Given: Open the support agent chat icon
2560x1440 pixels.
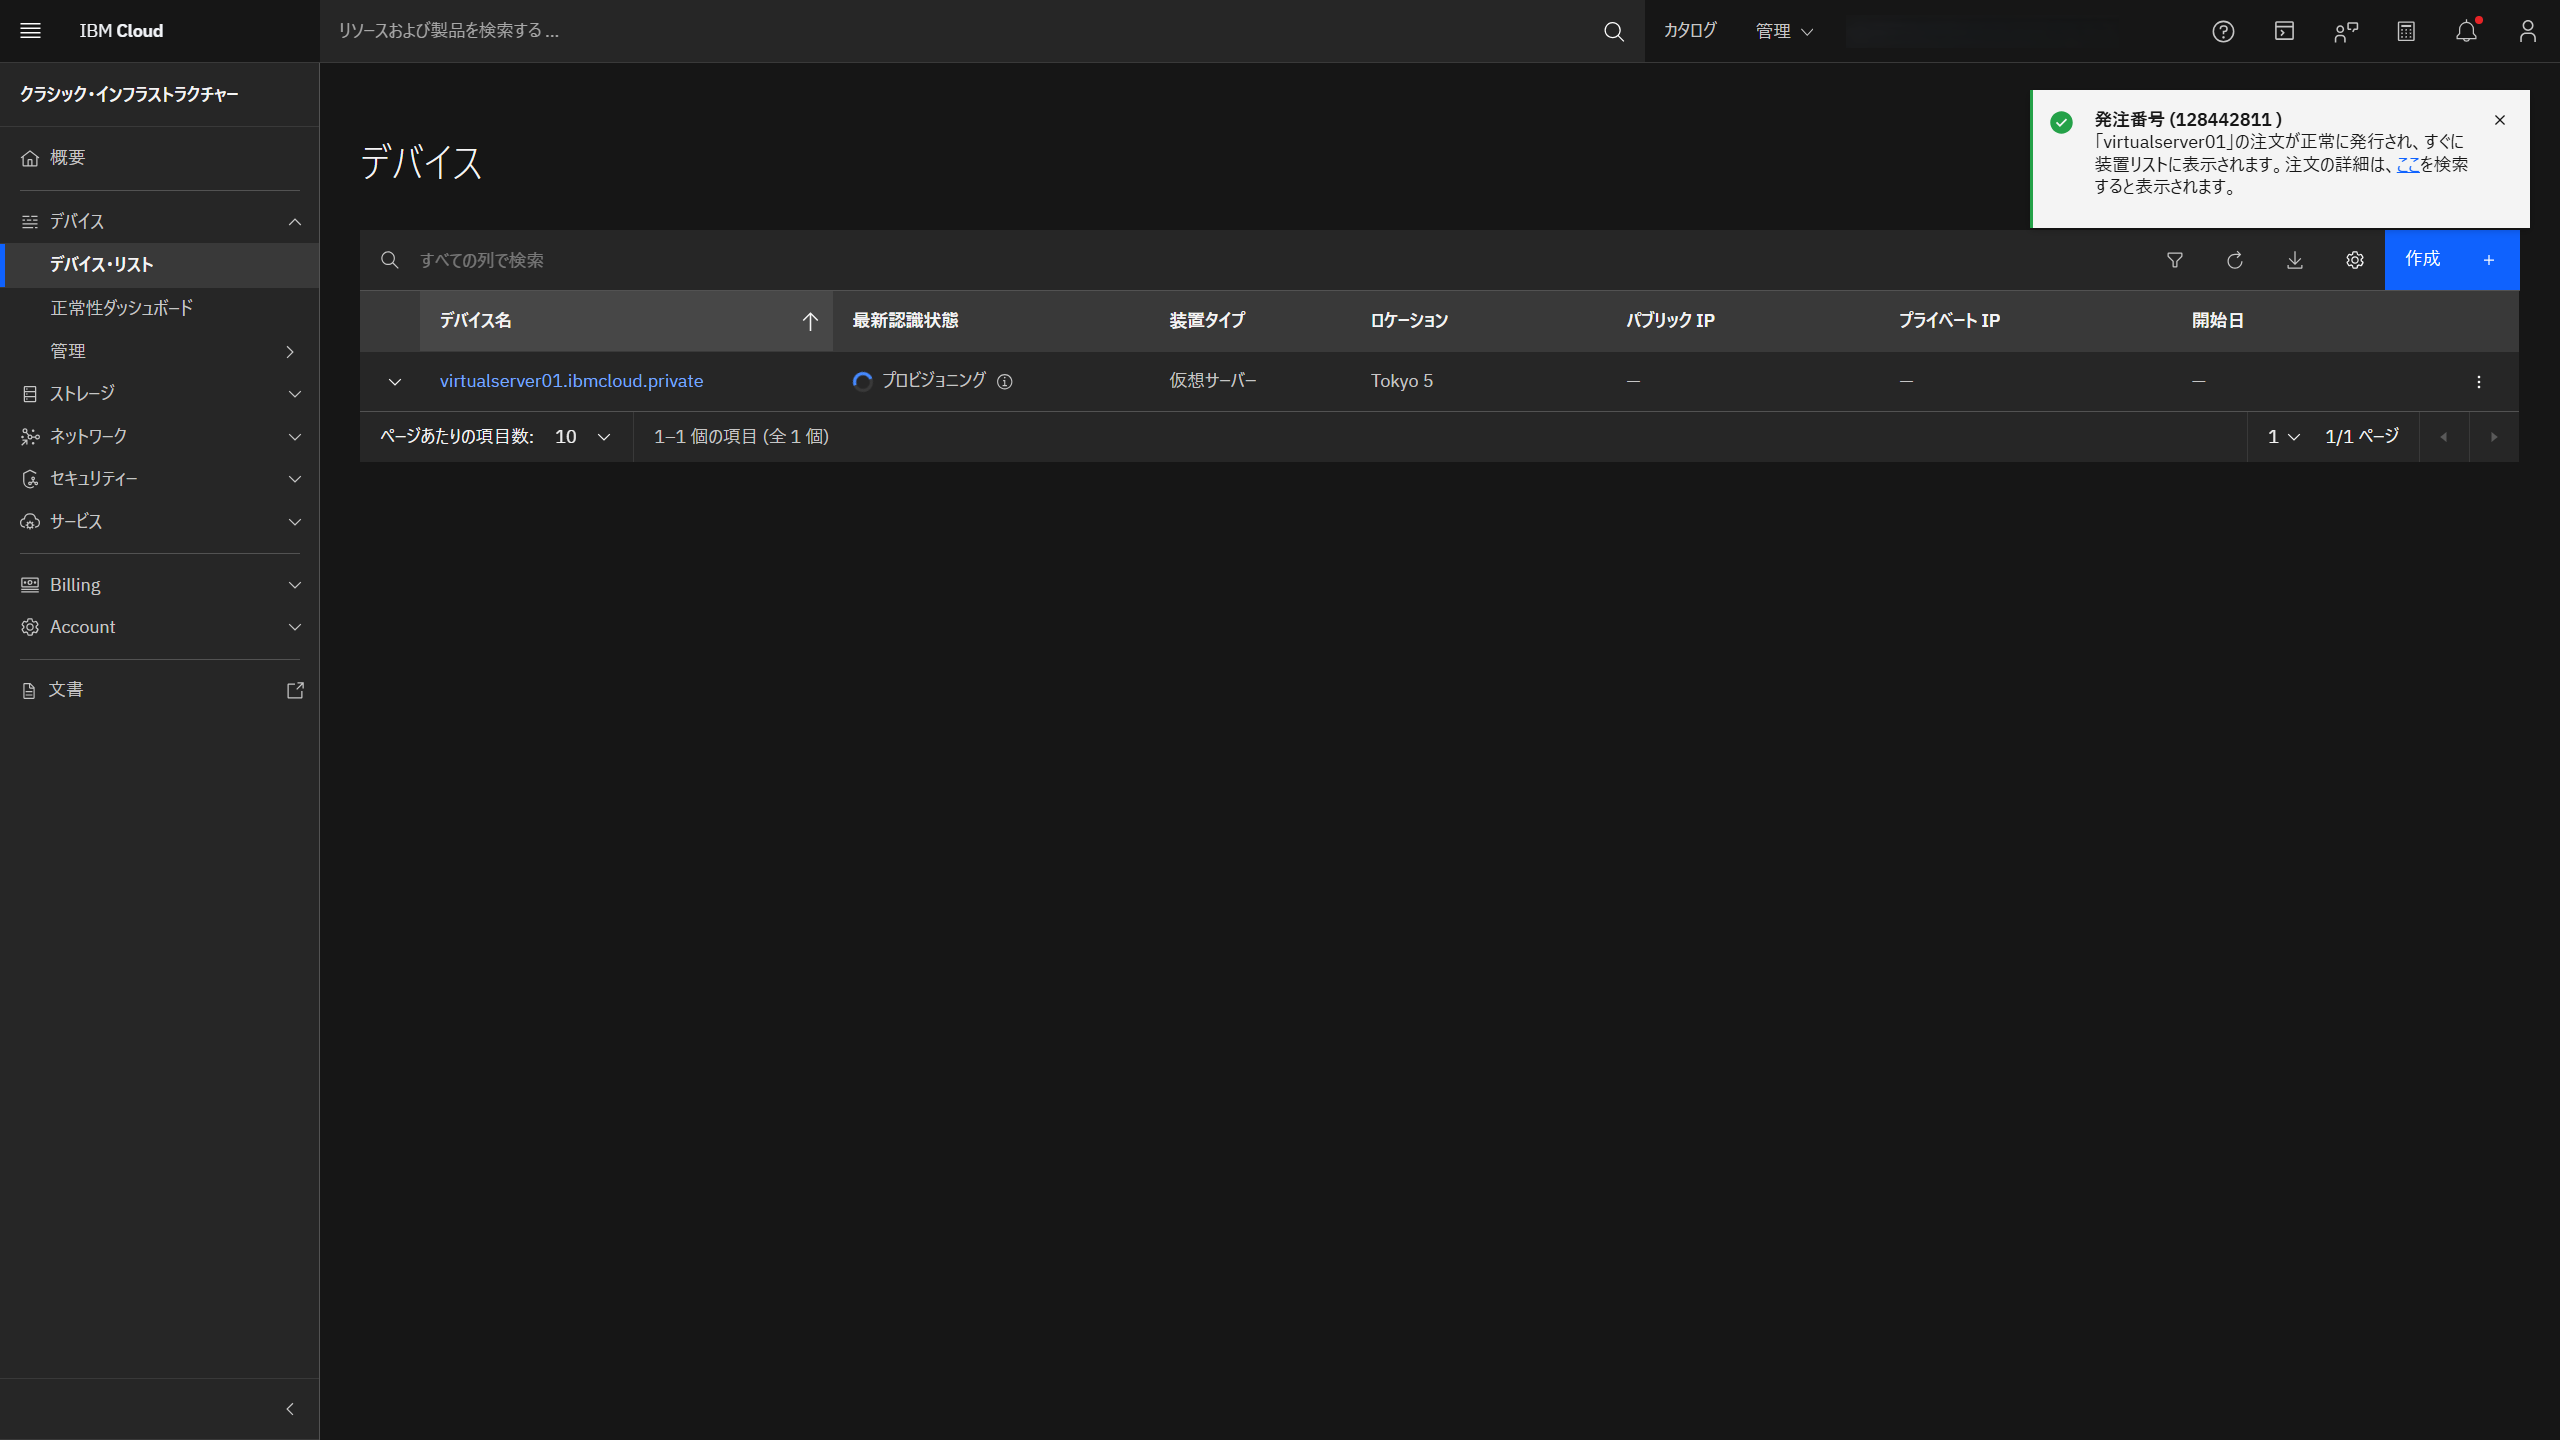Looking at the screenshot, I should tap(2345, 31).
